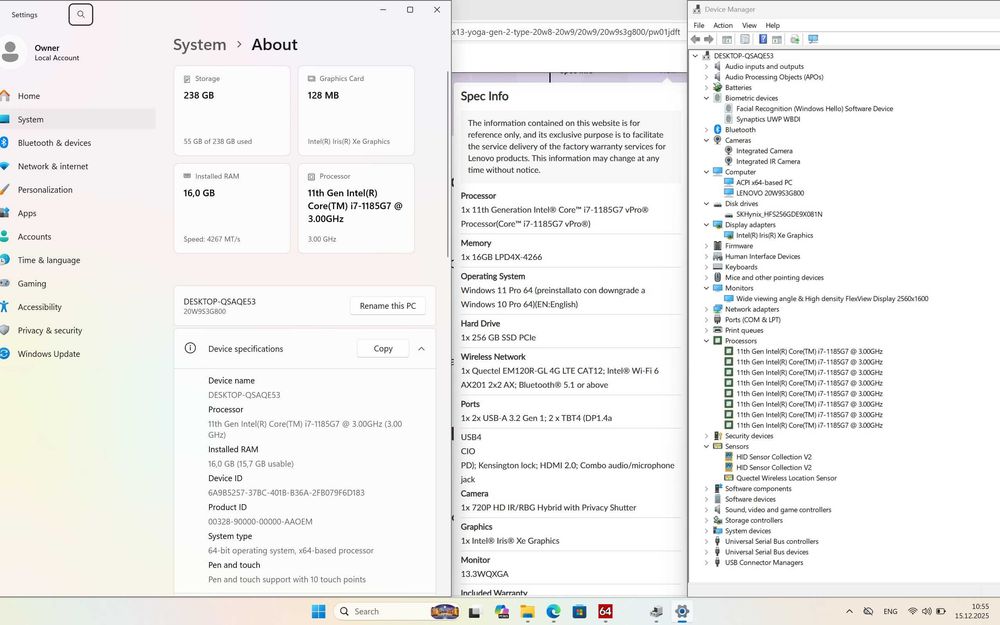Collapse Cameras node in device tree
The height and width of the screenshot is (625, 1000).
[x=706, y=140]
